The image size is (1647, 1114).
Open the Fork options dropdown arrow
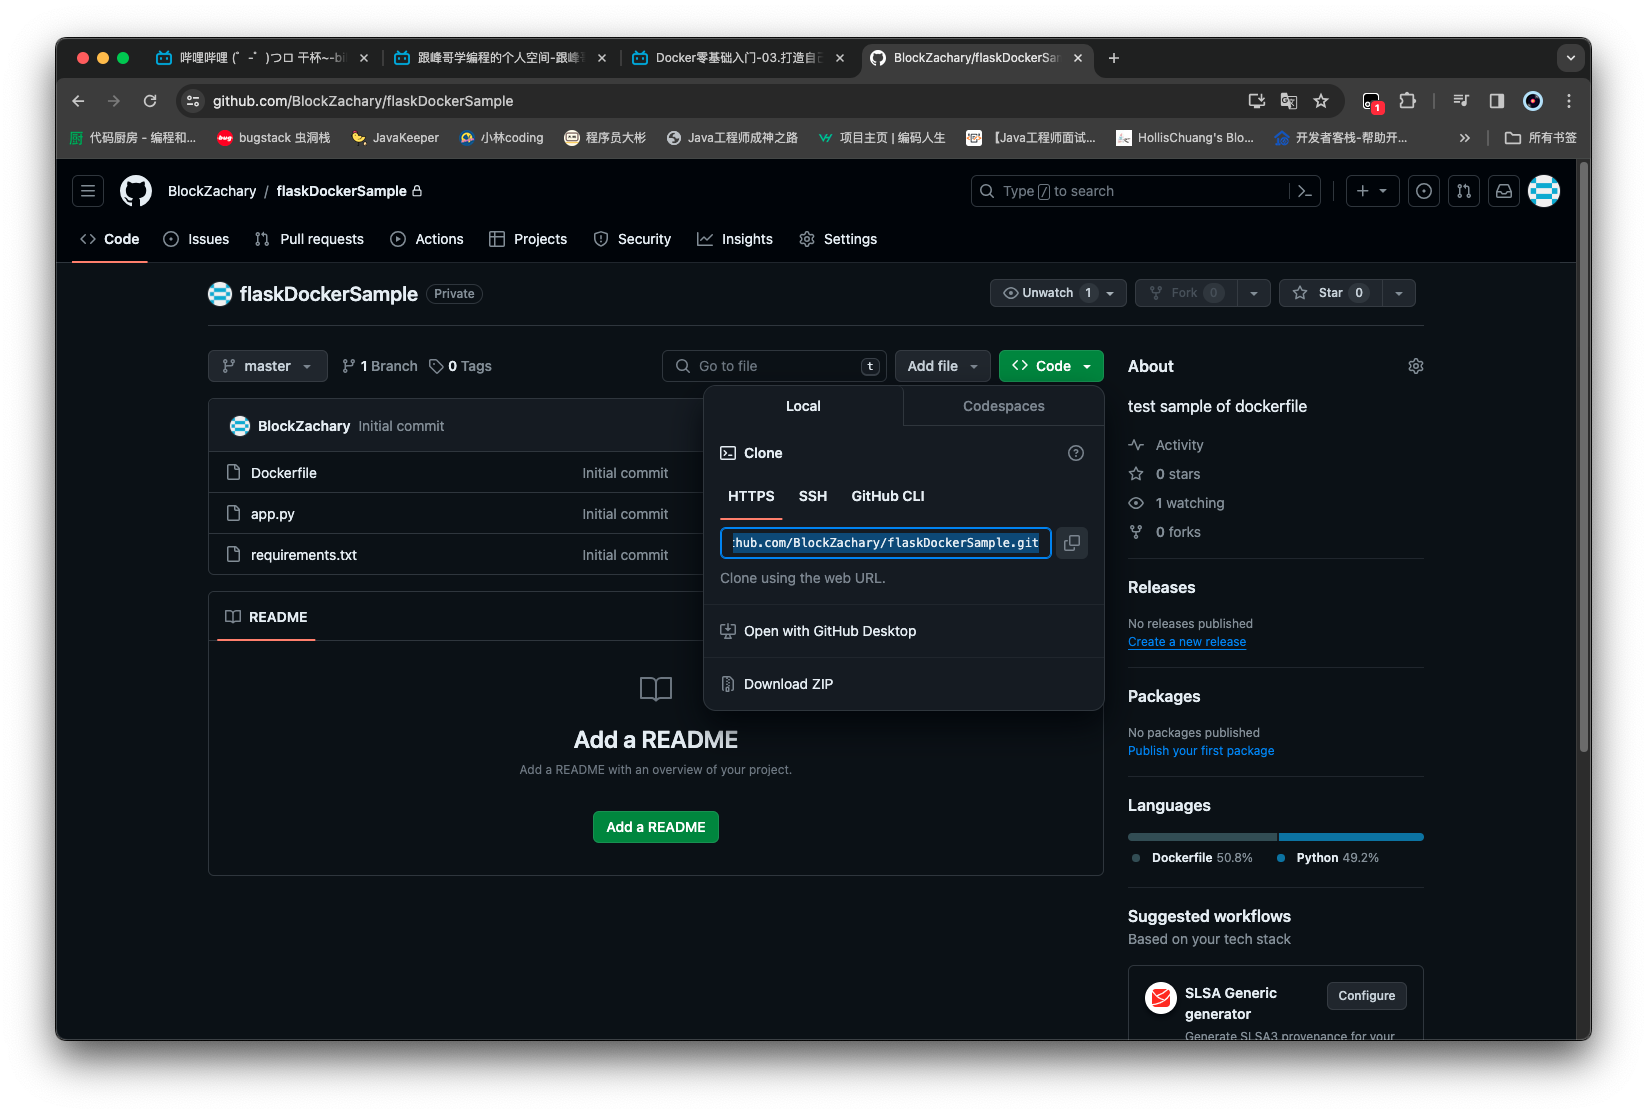(x=1254, y=293)
